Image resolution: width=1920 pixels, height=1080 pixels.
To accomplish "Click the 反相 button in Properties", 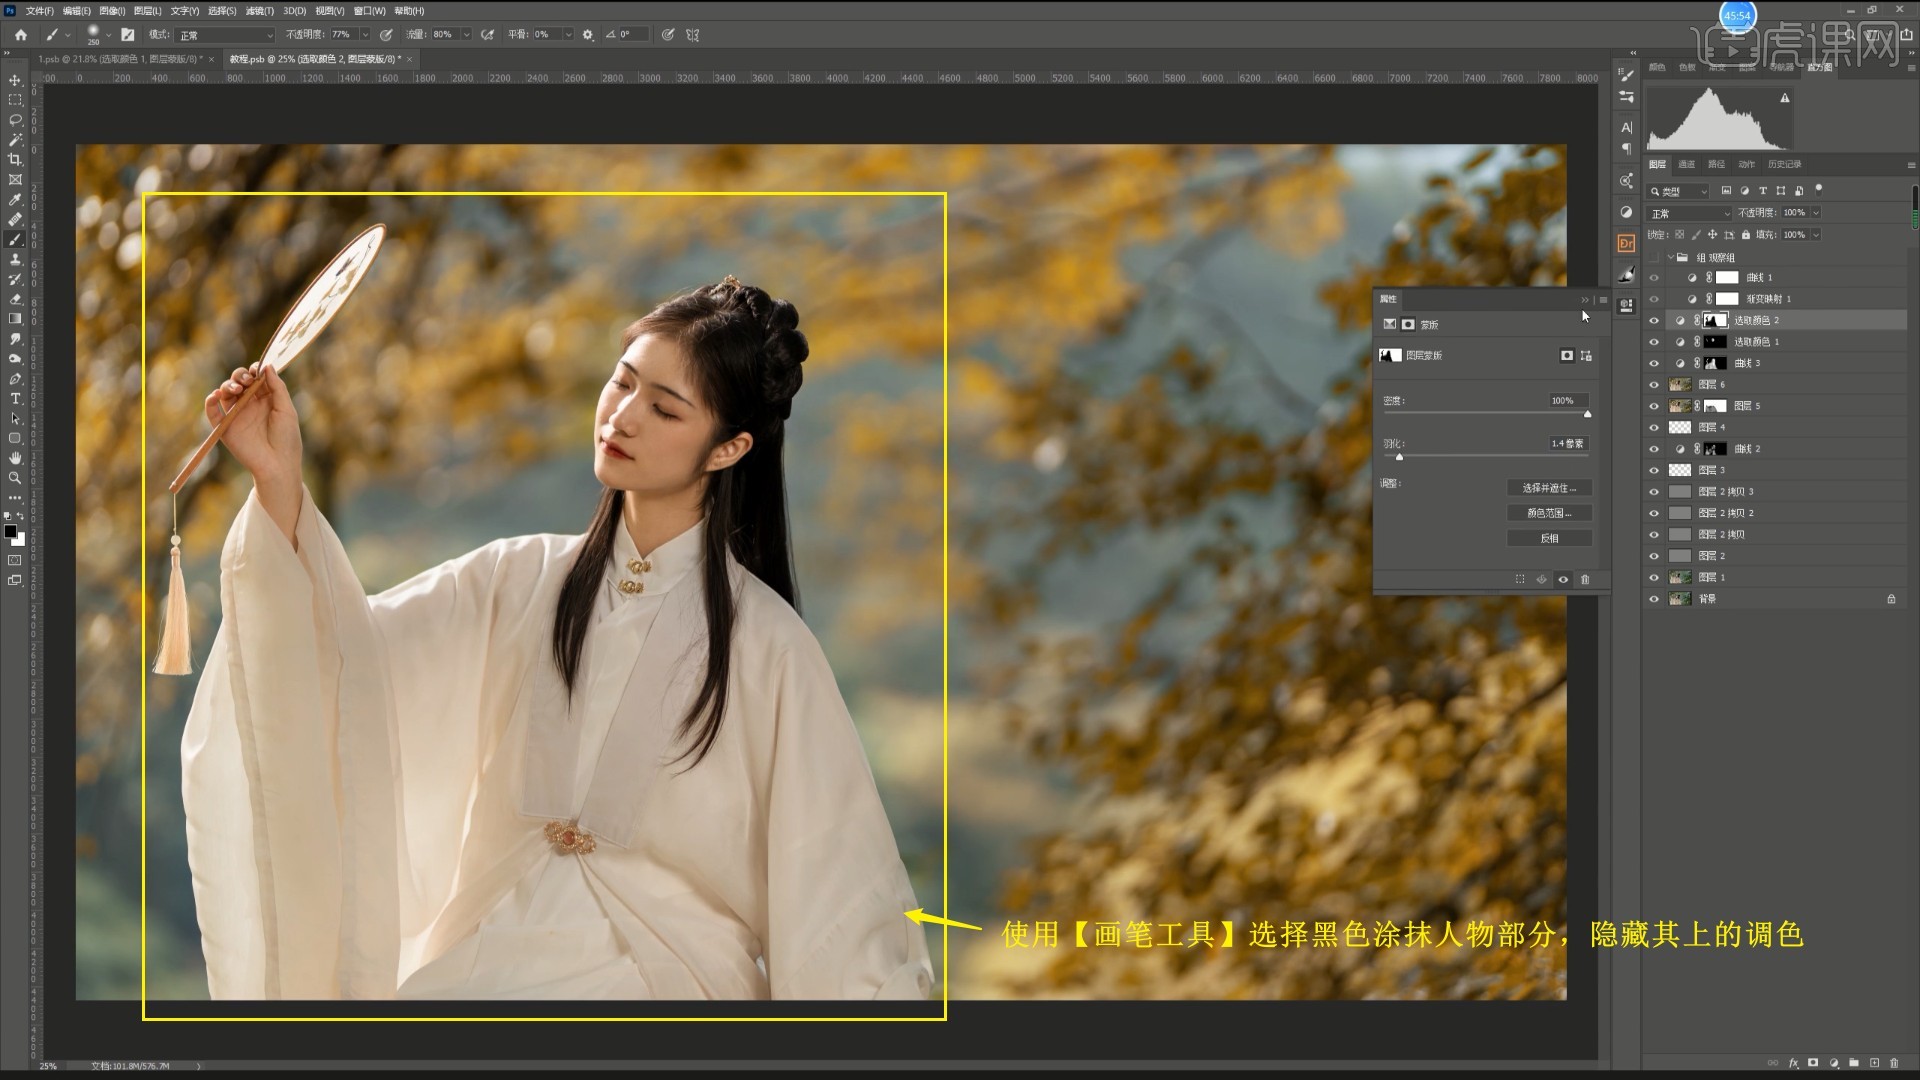I will point(1549,538).
